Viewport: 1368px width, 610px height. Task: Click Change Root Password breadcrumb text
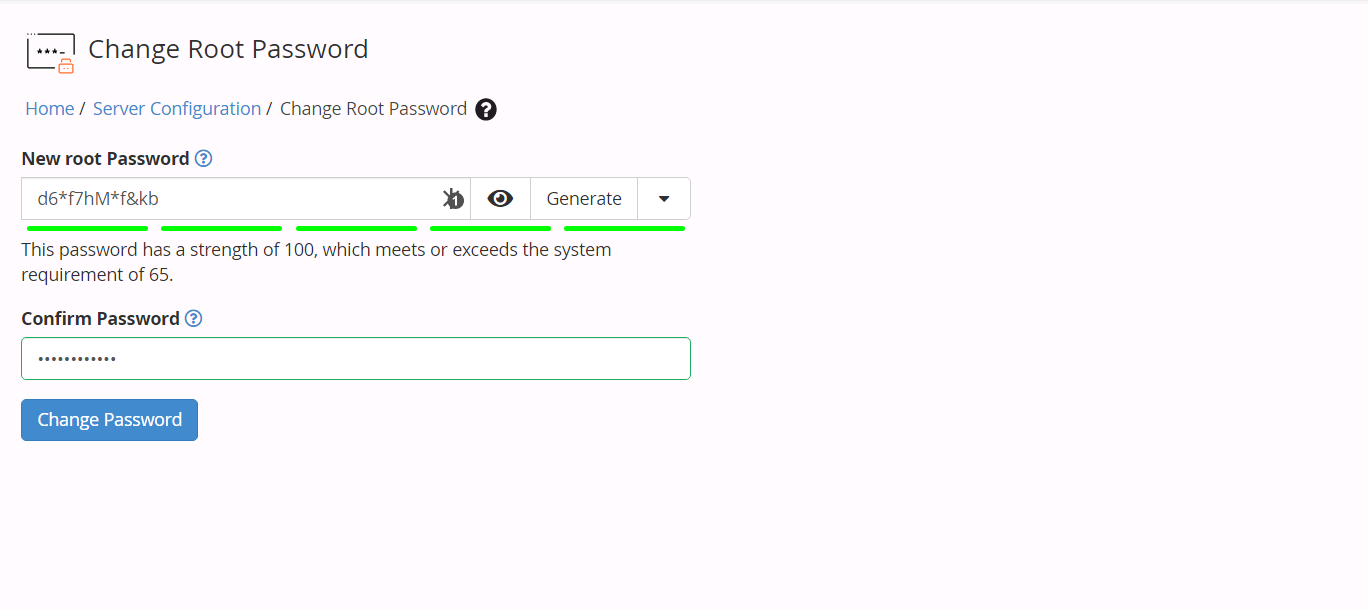tap(373, 109)
